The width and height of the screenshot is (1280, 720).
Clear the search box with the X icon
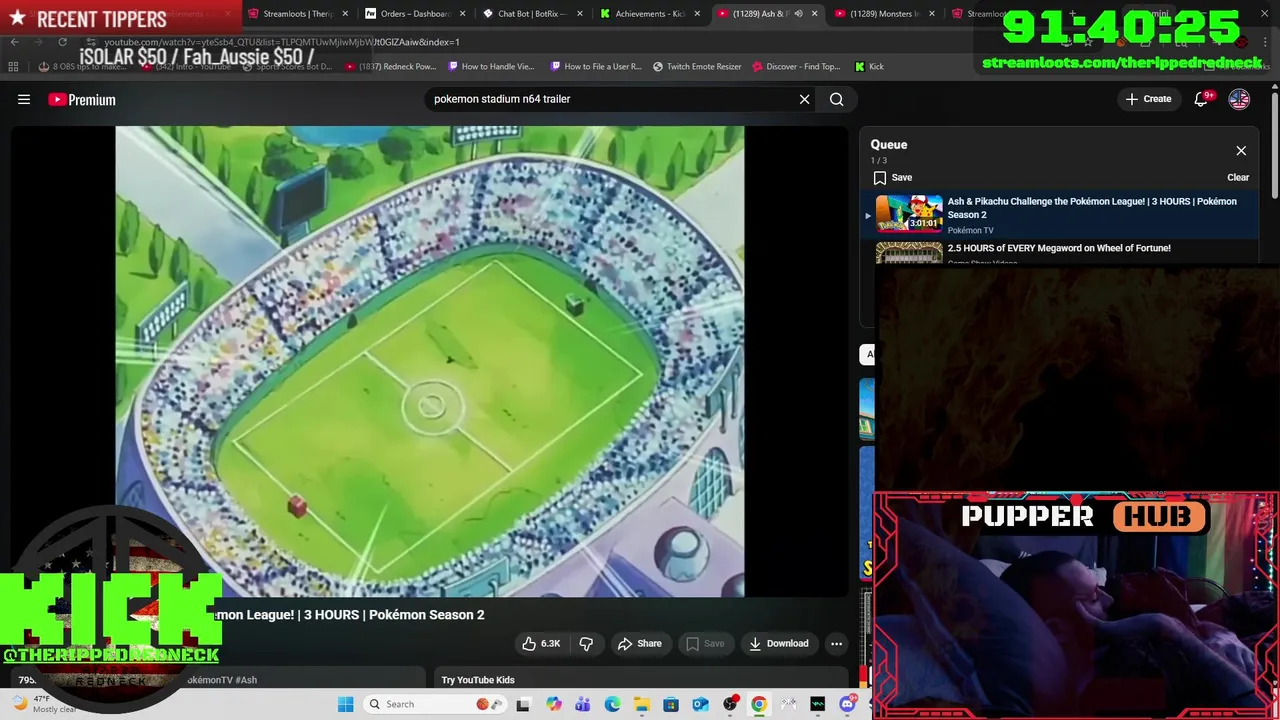[x=804, y=99]
